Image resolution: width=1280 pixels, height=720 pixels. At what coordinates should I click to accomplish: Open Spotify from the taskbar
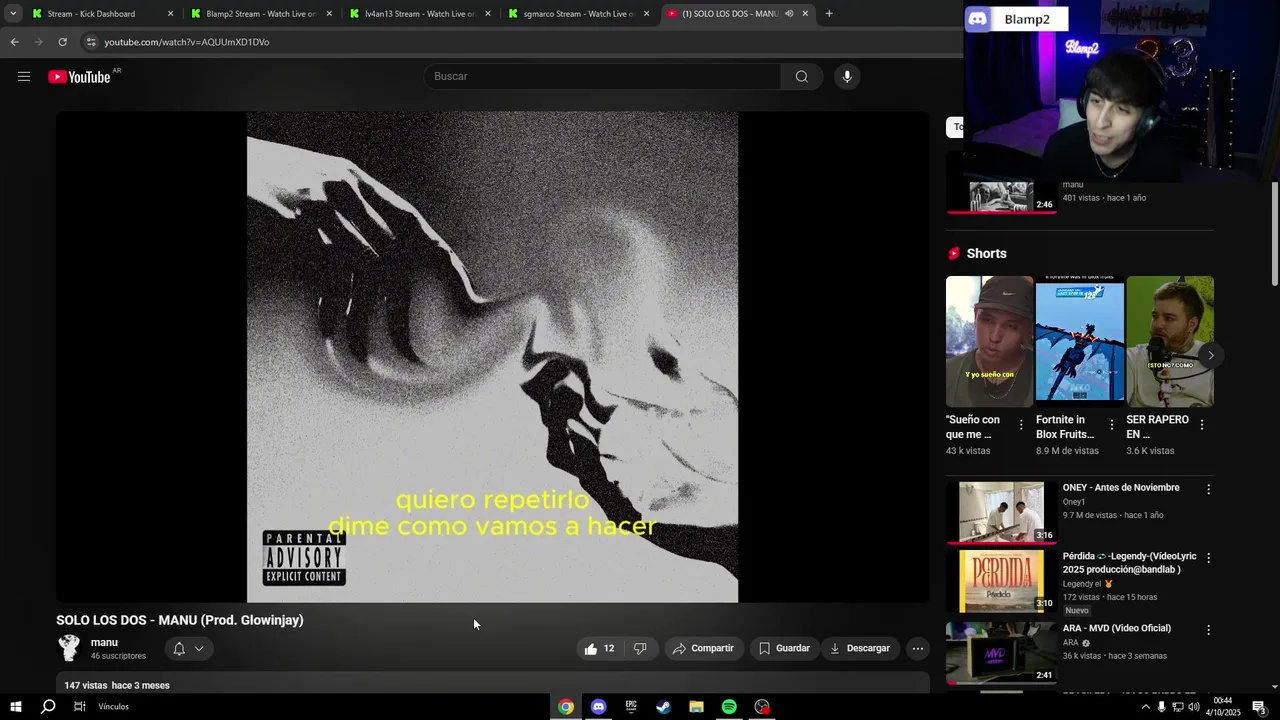tap(729, 707)
